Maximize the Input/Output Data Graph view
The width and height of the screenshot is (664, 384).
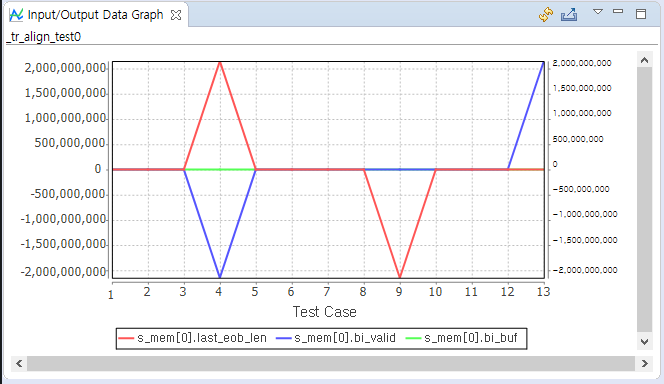coord(641,14)
